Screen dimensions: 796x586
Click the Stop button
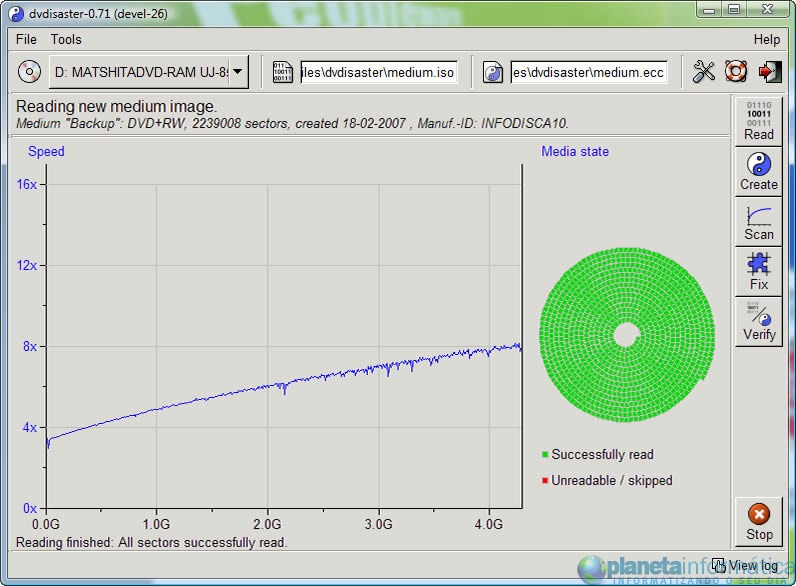(759, 522)
